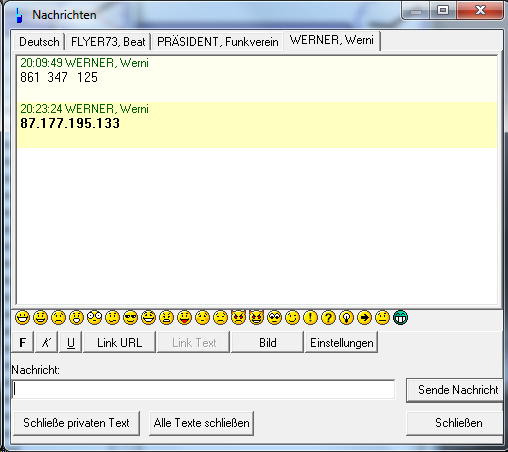This screenshot has height=452, width=508.
Task: Focus the Nachricht text input field
Action: point(203,389)
